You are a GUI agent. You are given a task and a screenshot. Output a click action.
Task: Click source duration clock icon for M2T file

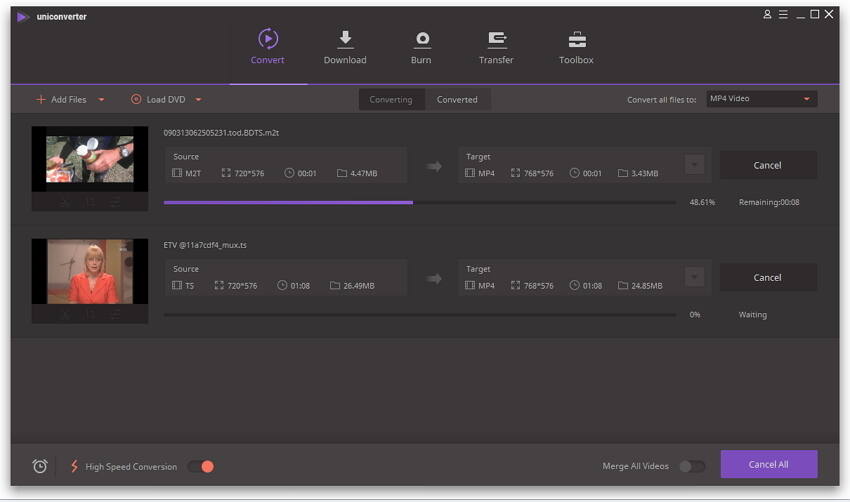click(x=289, y=173)
